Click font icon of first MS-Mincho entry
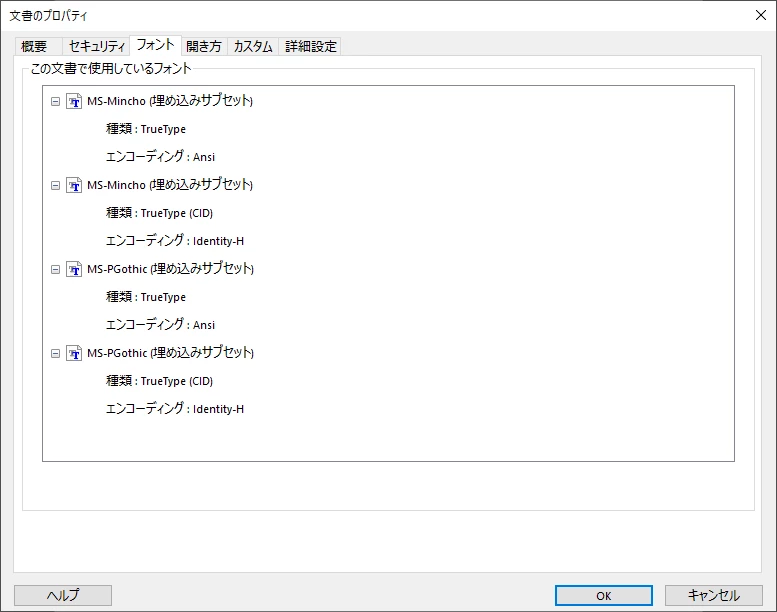 tap(74, 101)
